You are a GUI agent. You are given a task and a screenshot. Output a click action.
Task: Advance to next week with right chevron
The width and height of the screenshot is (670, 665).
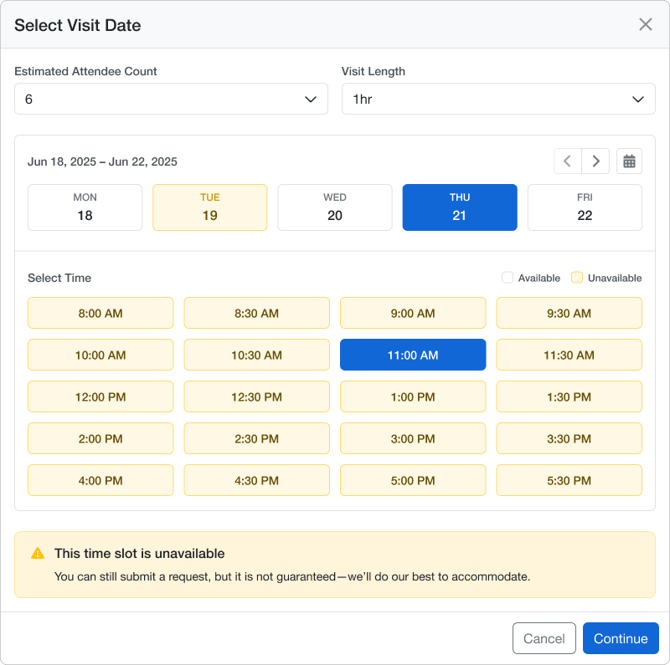[x=596, y=161]
